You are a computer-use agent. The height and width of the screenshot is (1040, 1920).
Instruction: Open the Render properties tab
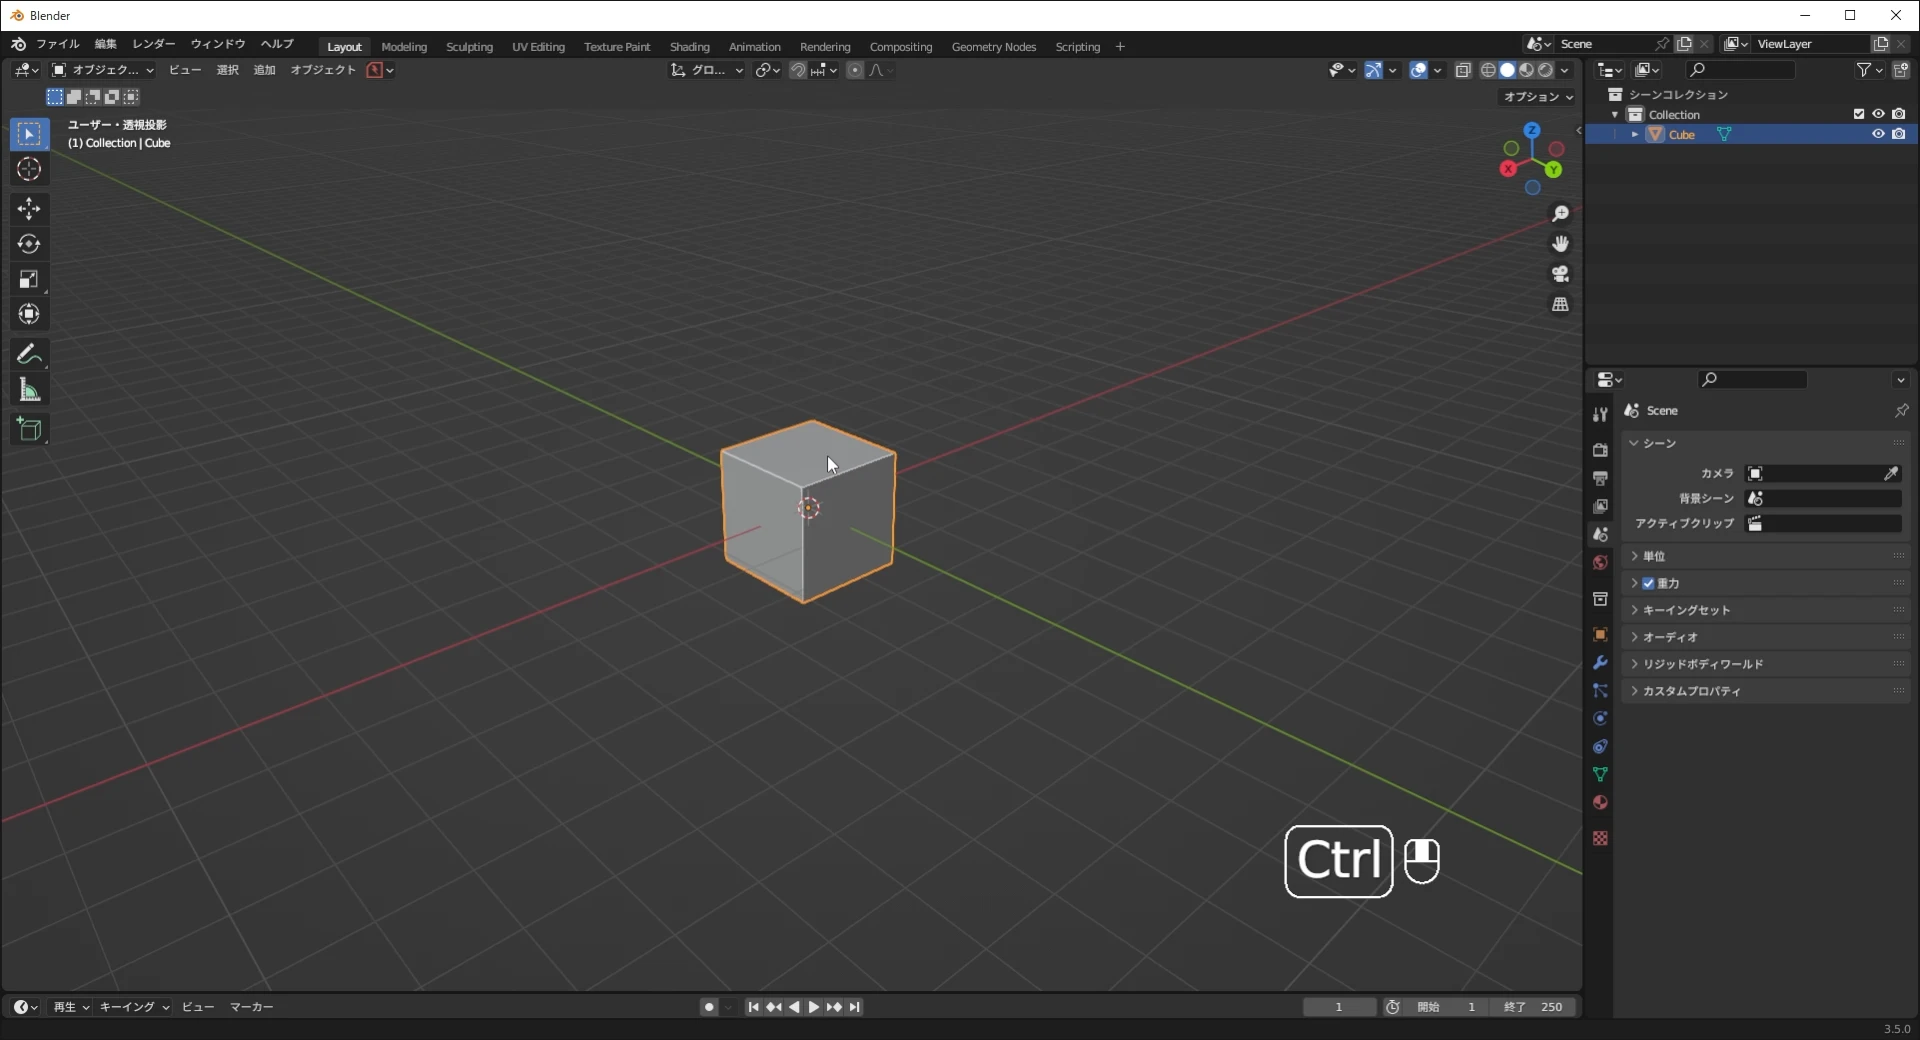coord(1600,450)
